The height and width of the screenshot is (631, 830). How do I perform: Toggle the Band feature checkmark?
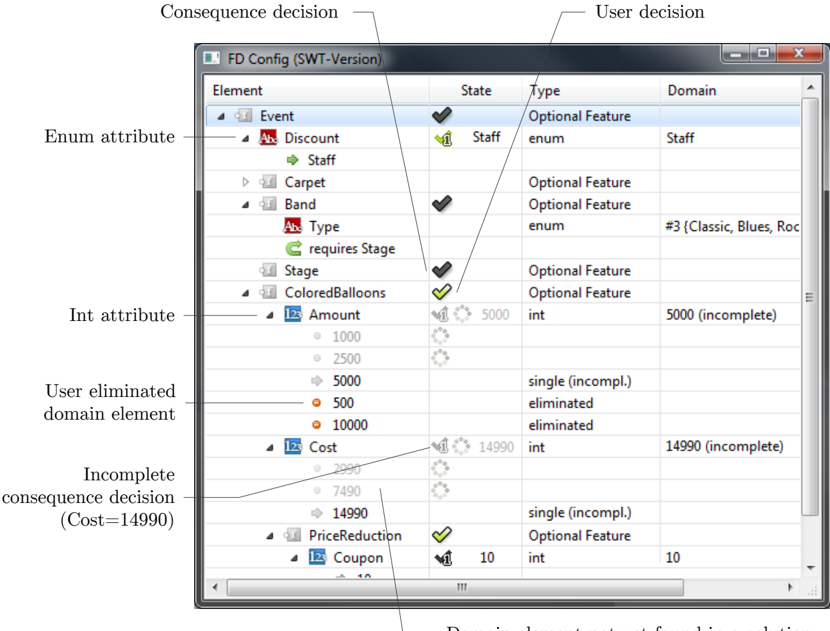[x=442, y=203]
